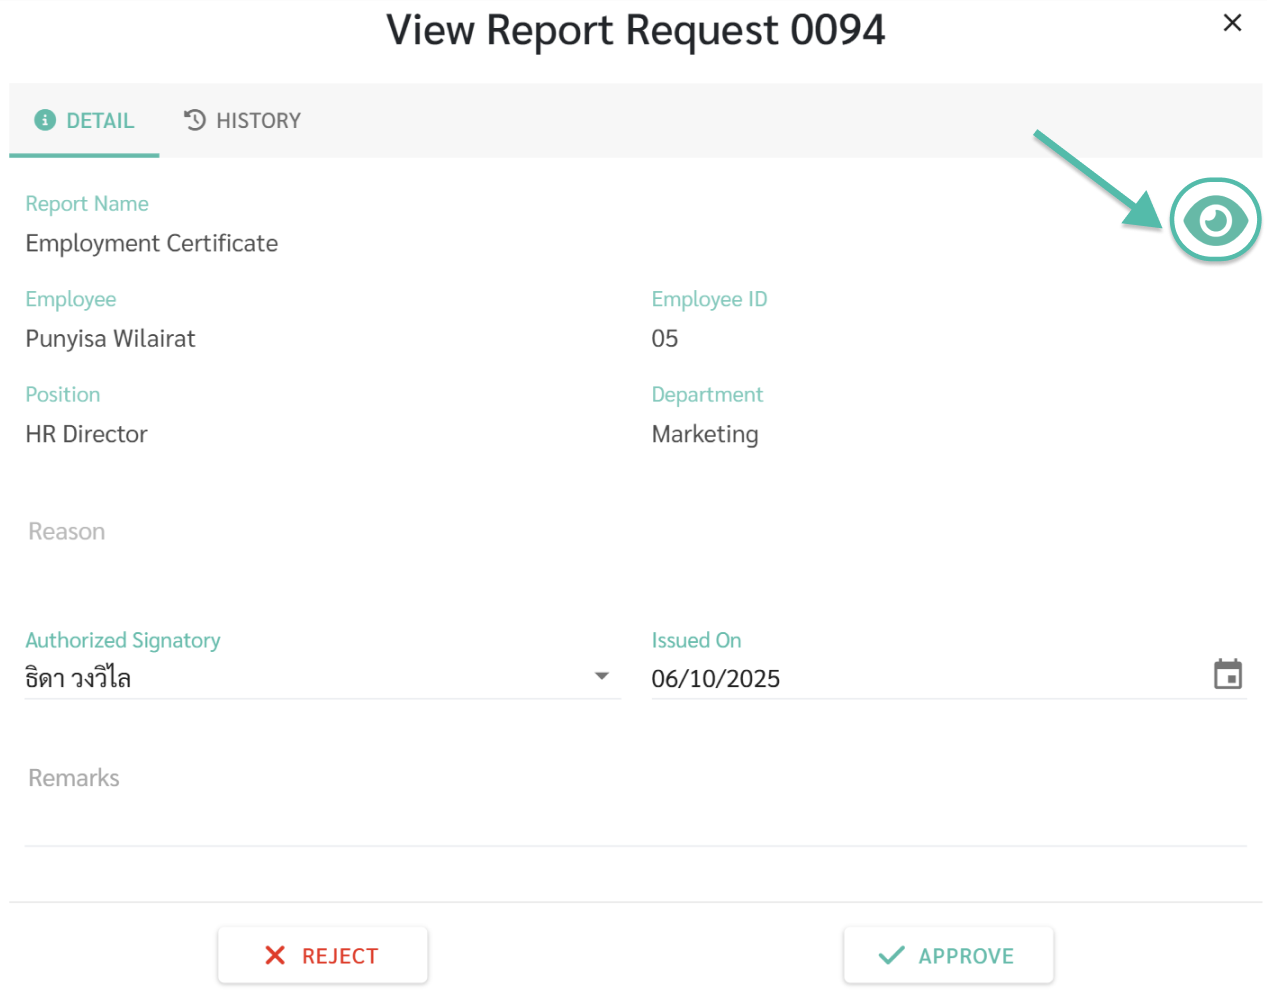Image resolution: width=1267 pixels, height=995 pixels.
Task: Click the Employee ID value 05
Action: tap(665, 339)
